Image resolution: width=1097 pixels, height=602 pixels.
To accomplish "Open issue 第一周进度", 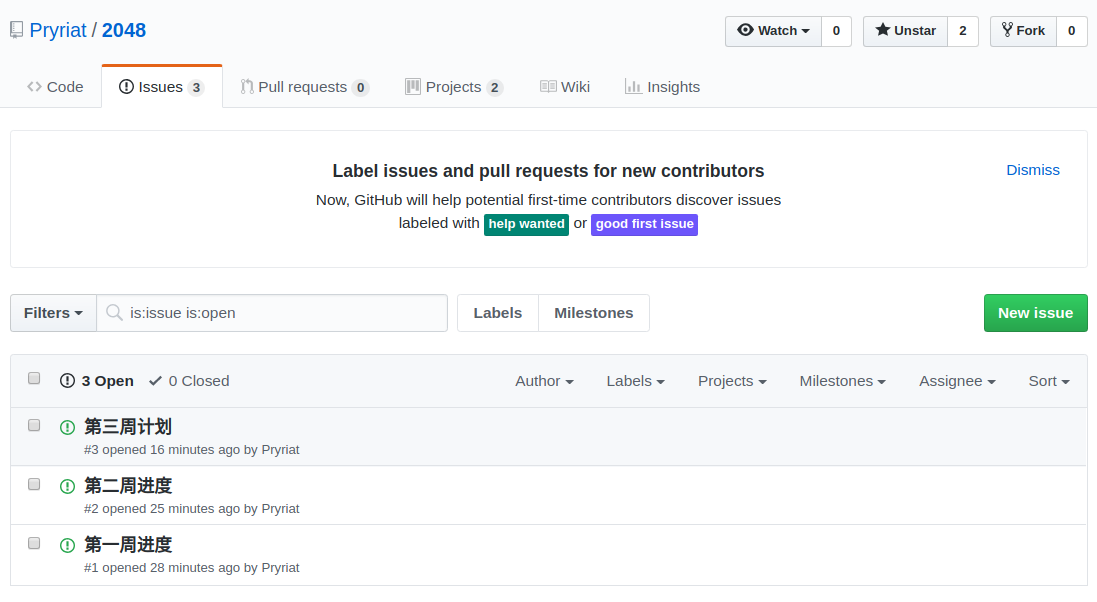I will point(128,544).
